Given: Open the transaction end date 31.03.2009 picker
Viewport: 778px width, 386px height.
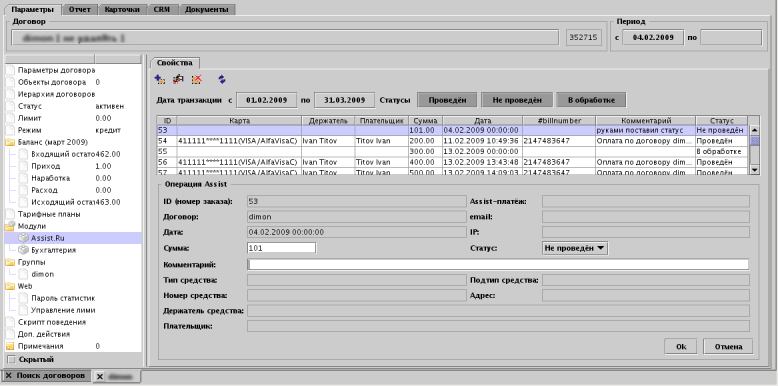Looking at the screenshot, I should point(344,100).
